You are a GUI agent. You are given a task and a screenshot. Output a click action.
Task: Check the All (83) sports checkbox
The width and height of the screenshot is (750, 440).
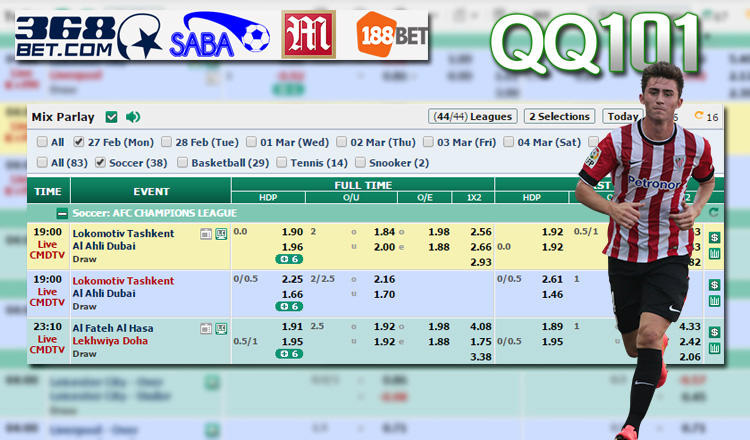click(x=42, y=163)
